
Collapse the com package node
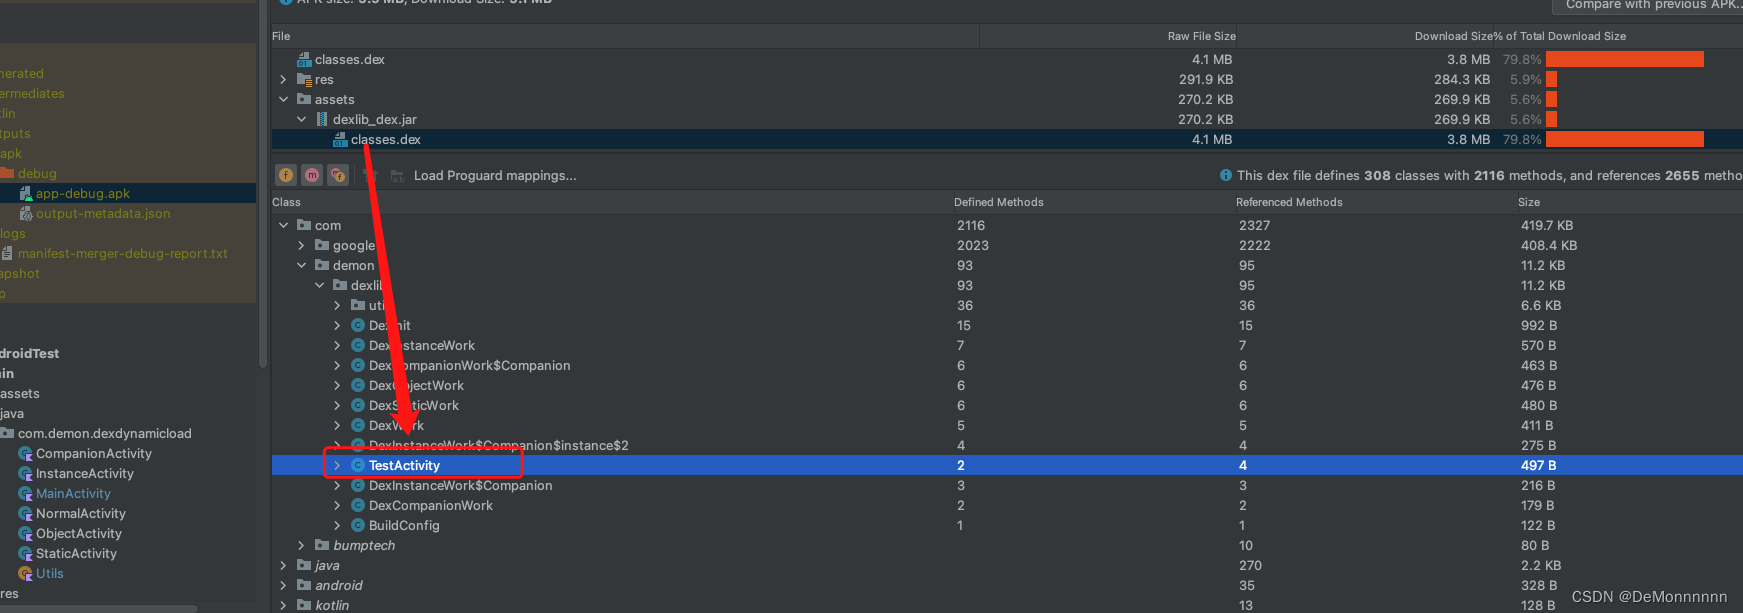[x=283, y=226]
